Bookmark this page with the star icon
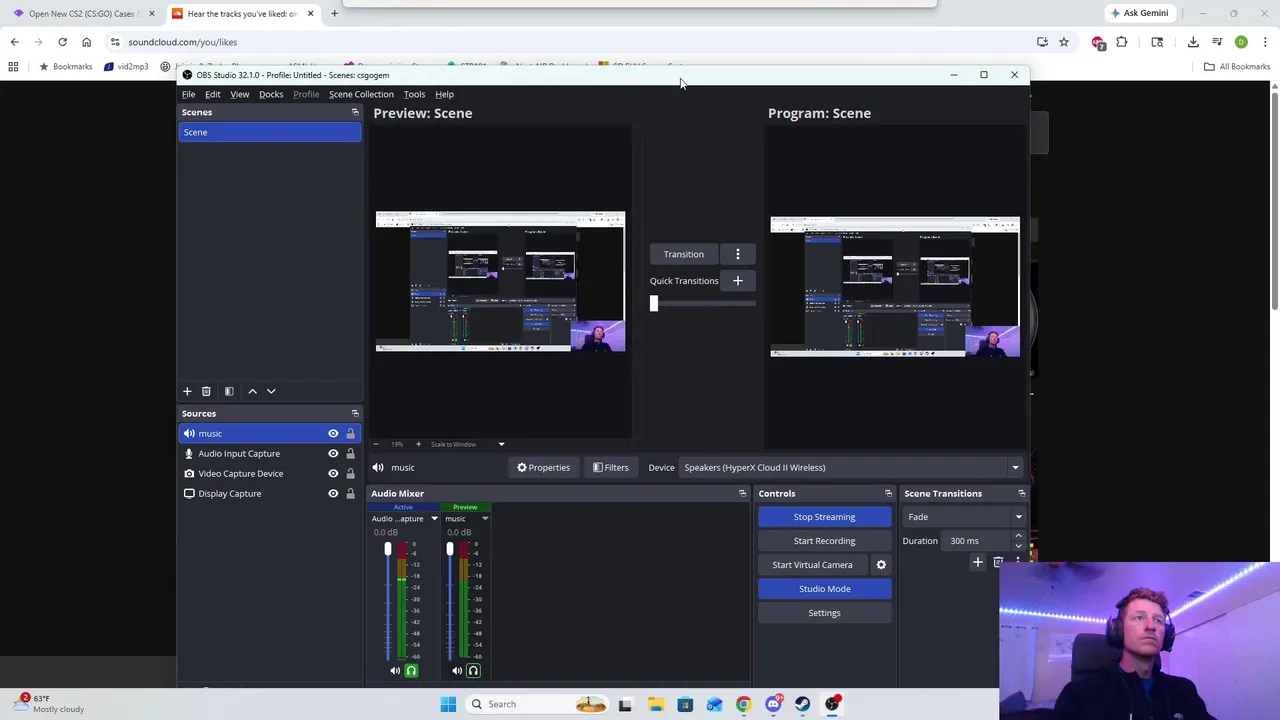This screenshot has height=720, width=1280. point(1064,42)
